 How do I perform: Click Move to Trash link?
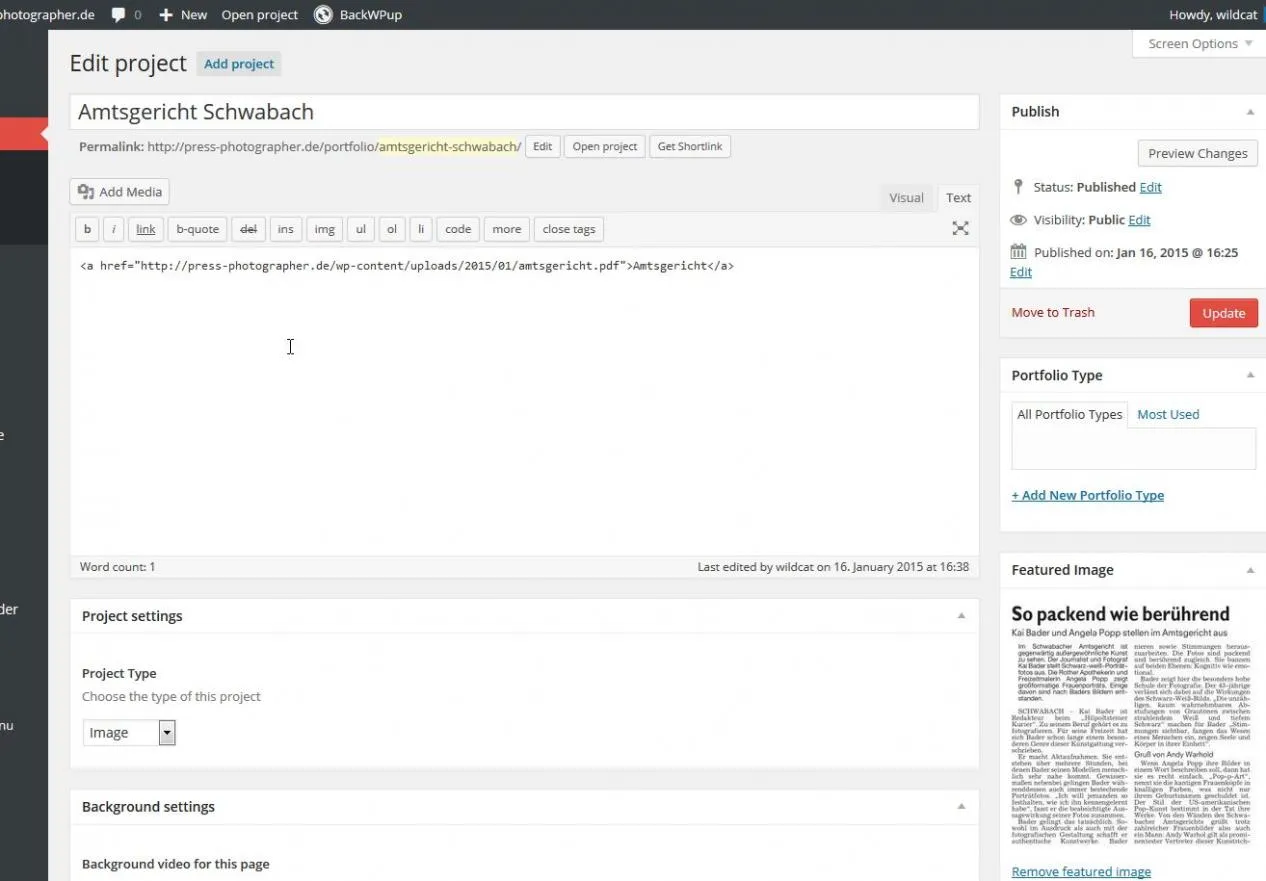click(x=1053, y=313)
